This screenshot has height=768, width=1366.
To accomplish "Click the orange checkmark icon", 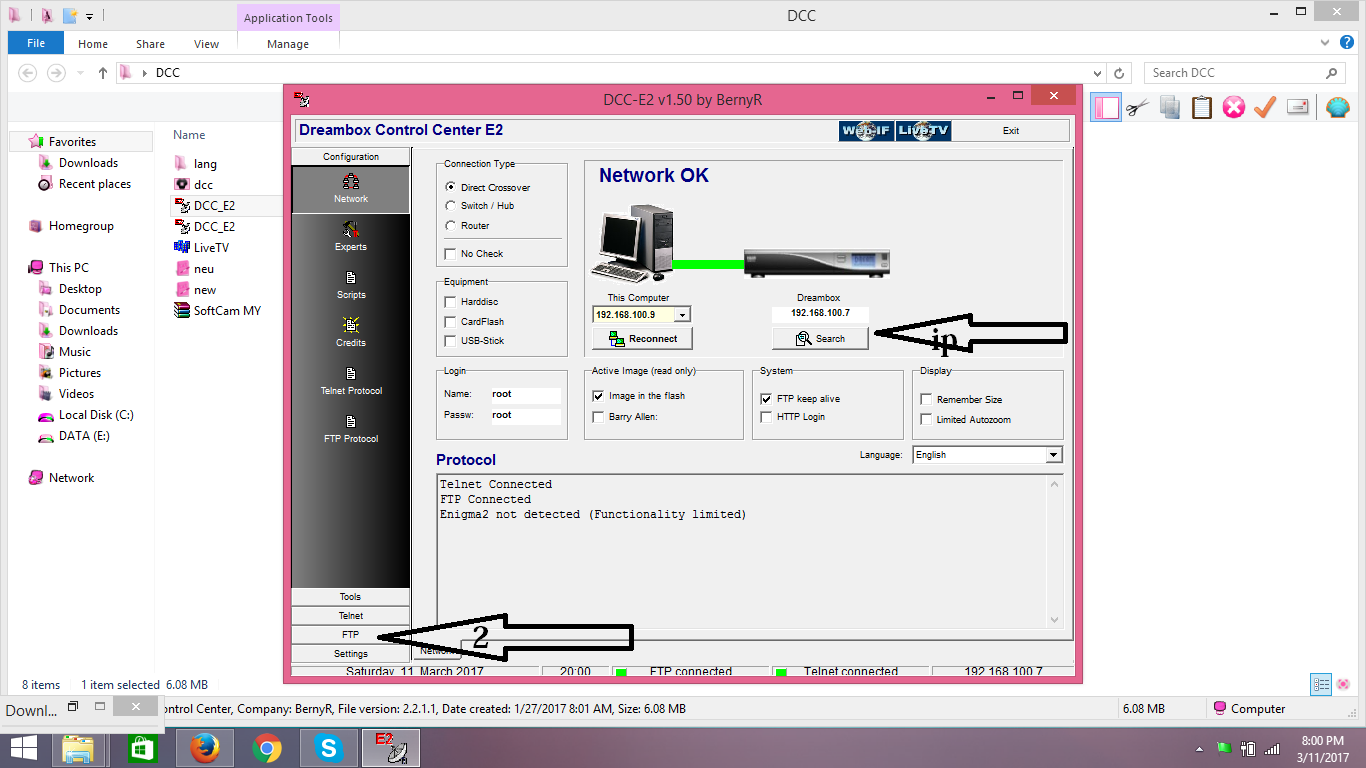I will coord(1265,107).
